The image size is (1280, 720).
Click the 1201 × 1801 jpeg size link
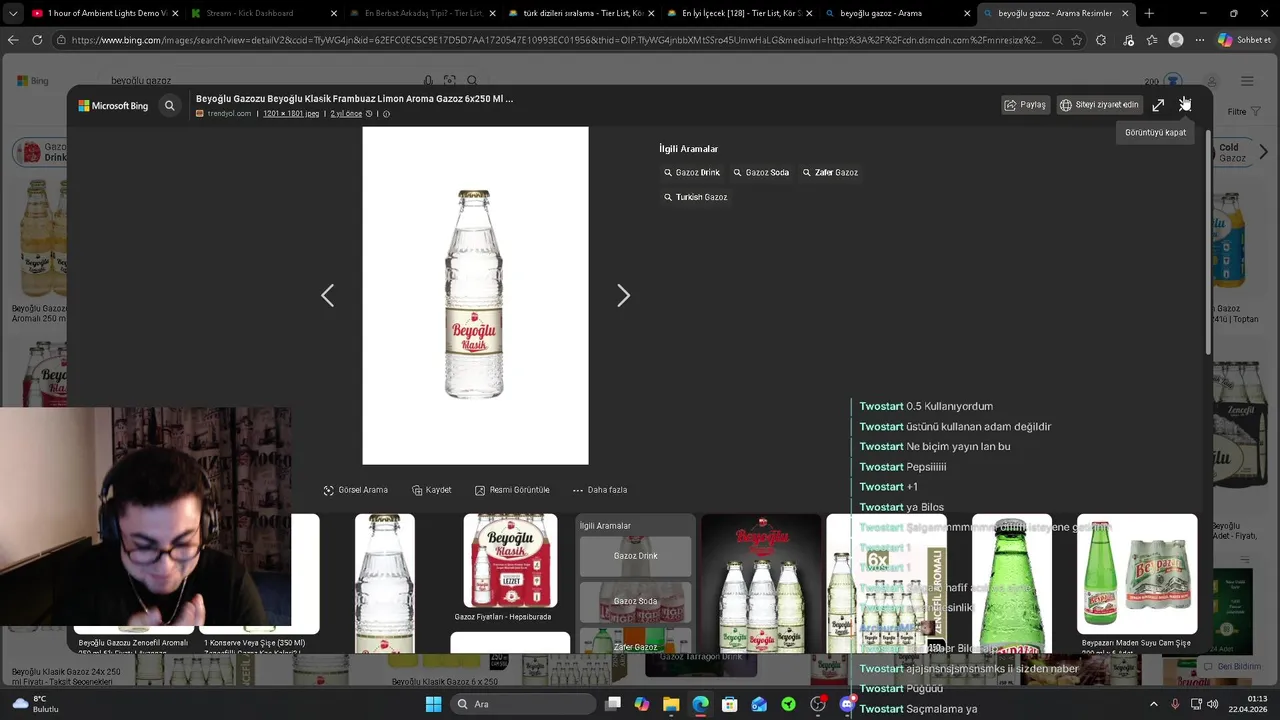coord(291,114)
